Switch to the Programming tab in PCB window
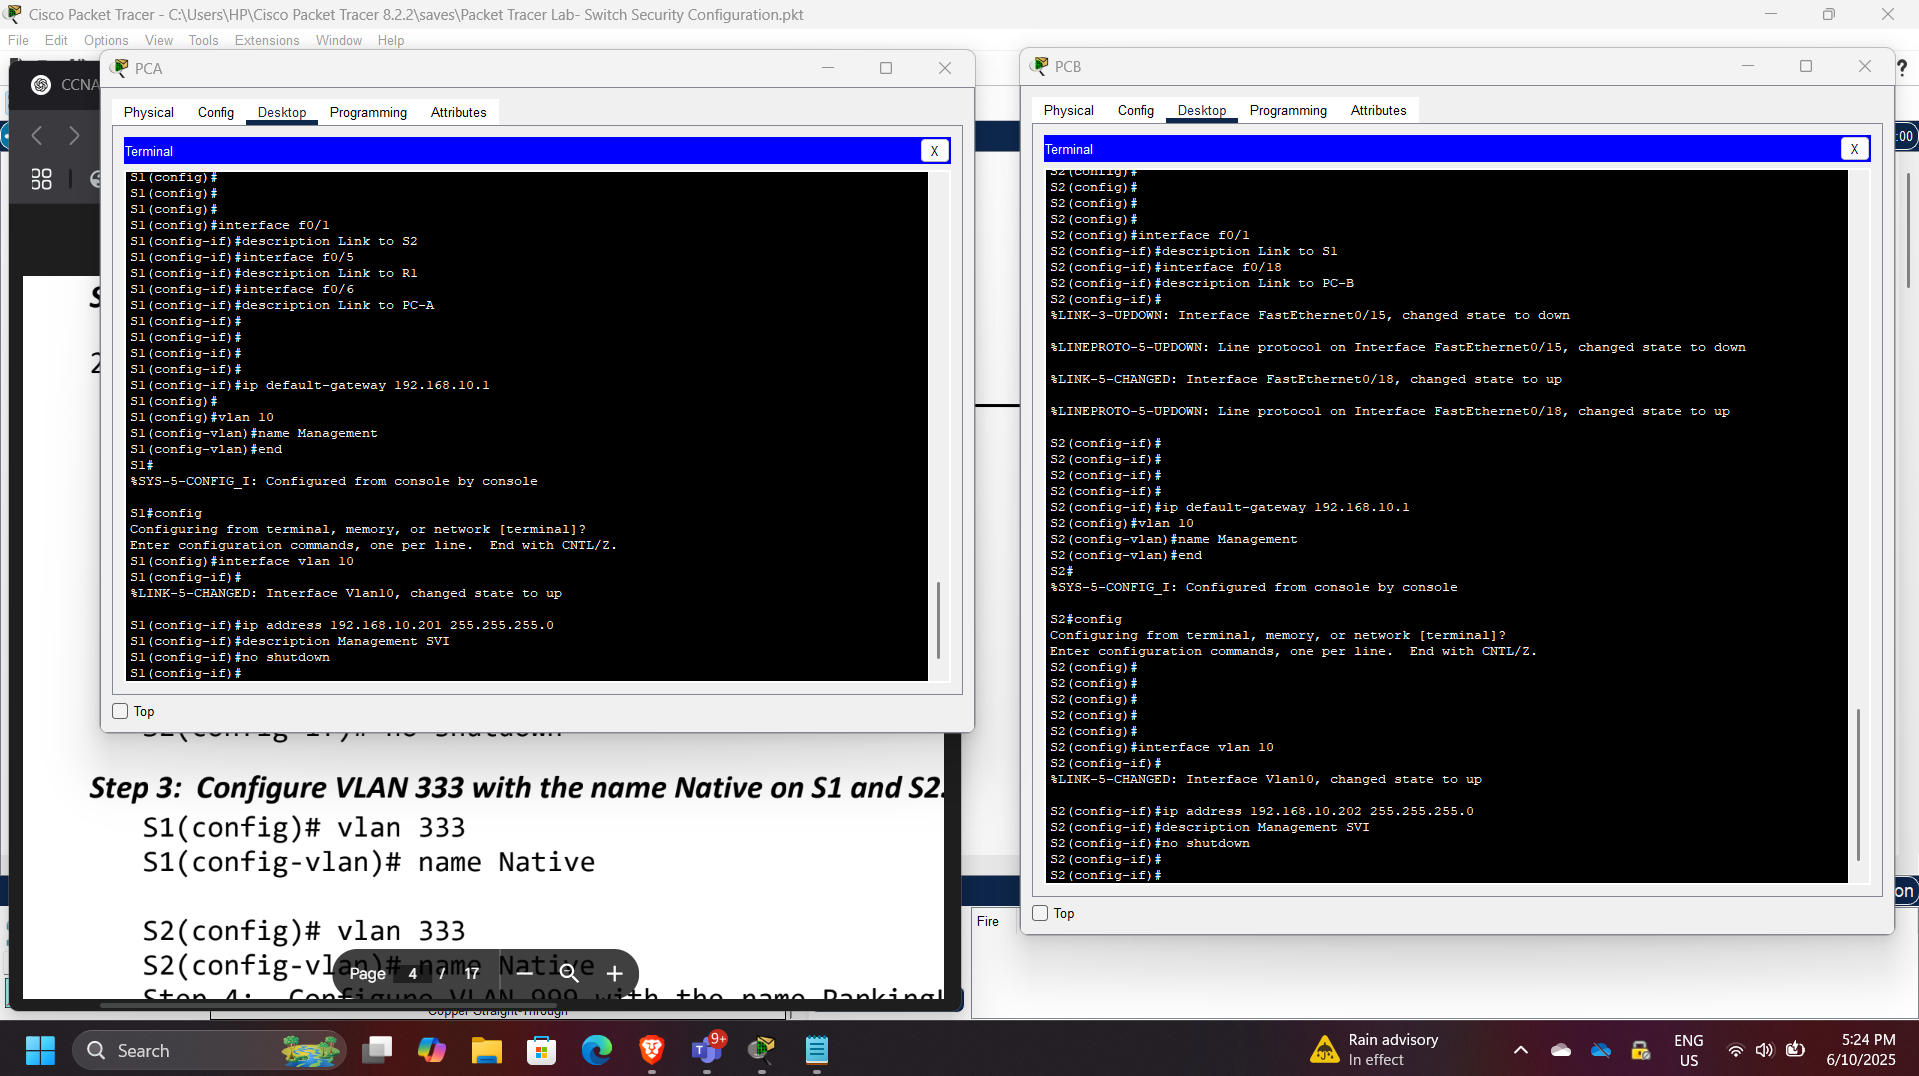Viewport: 1919px width, 1076px height. pos(1288,110)
